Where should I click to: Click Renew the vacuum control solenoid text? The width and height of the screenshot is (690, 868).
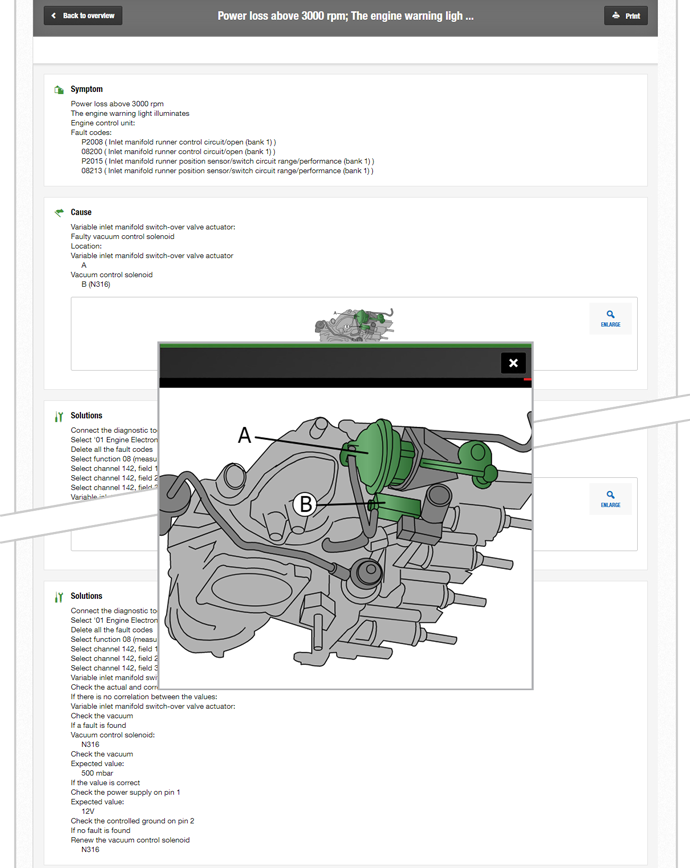coord(130,840)
